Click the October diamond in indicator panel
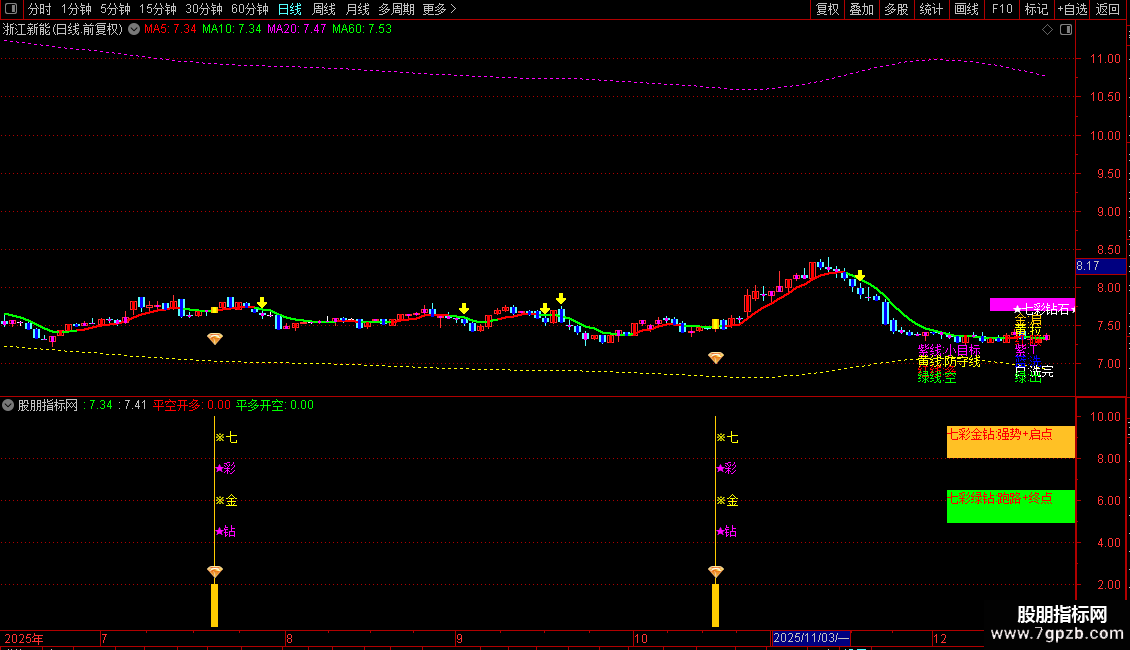Image resolution: width=1130 pixels, height=650 pixels. tap(716, 571)
